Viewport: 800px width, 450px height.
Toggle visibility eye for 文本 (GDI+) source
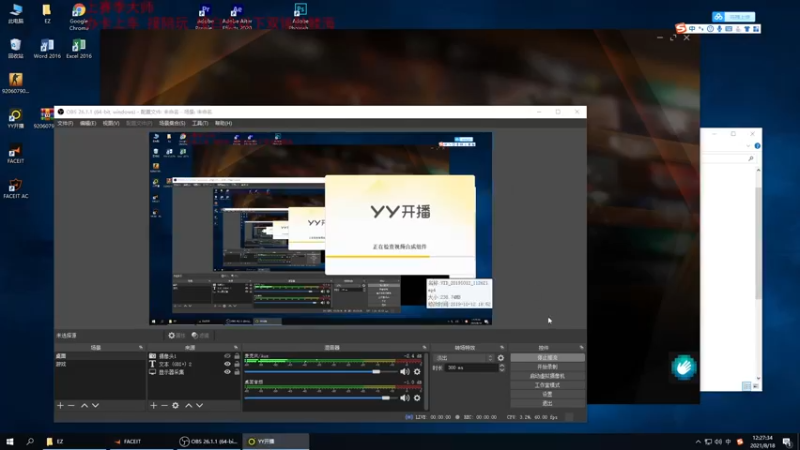pos(227,364)
